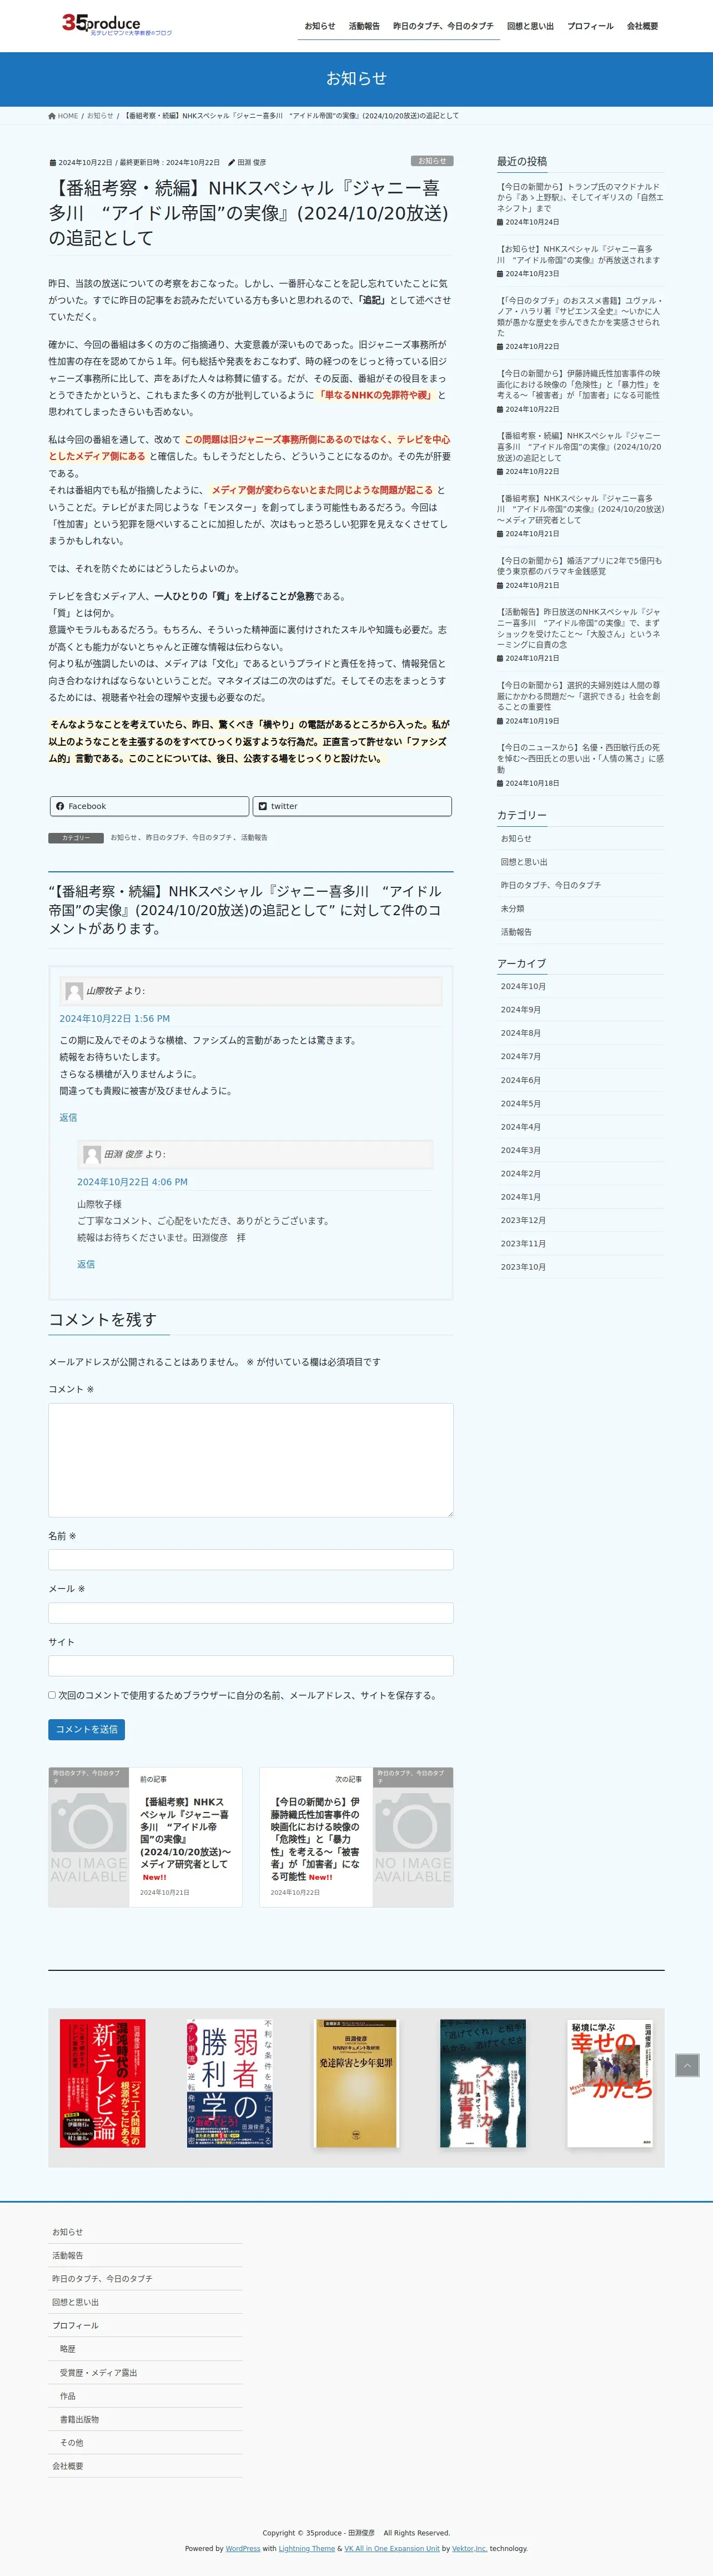713x2576 pixels.
Task: Click 返信 under 山際牧子's comment
Action: (x=68, y=1117)
